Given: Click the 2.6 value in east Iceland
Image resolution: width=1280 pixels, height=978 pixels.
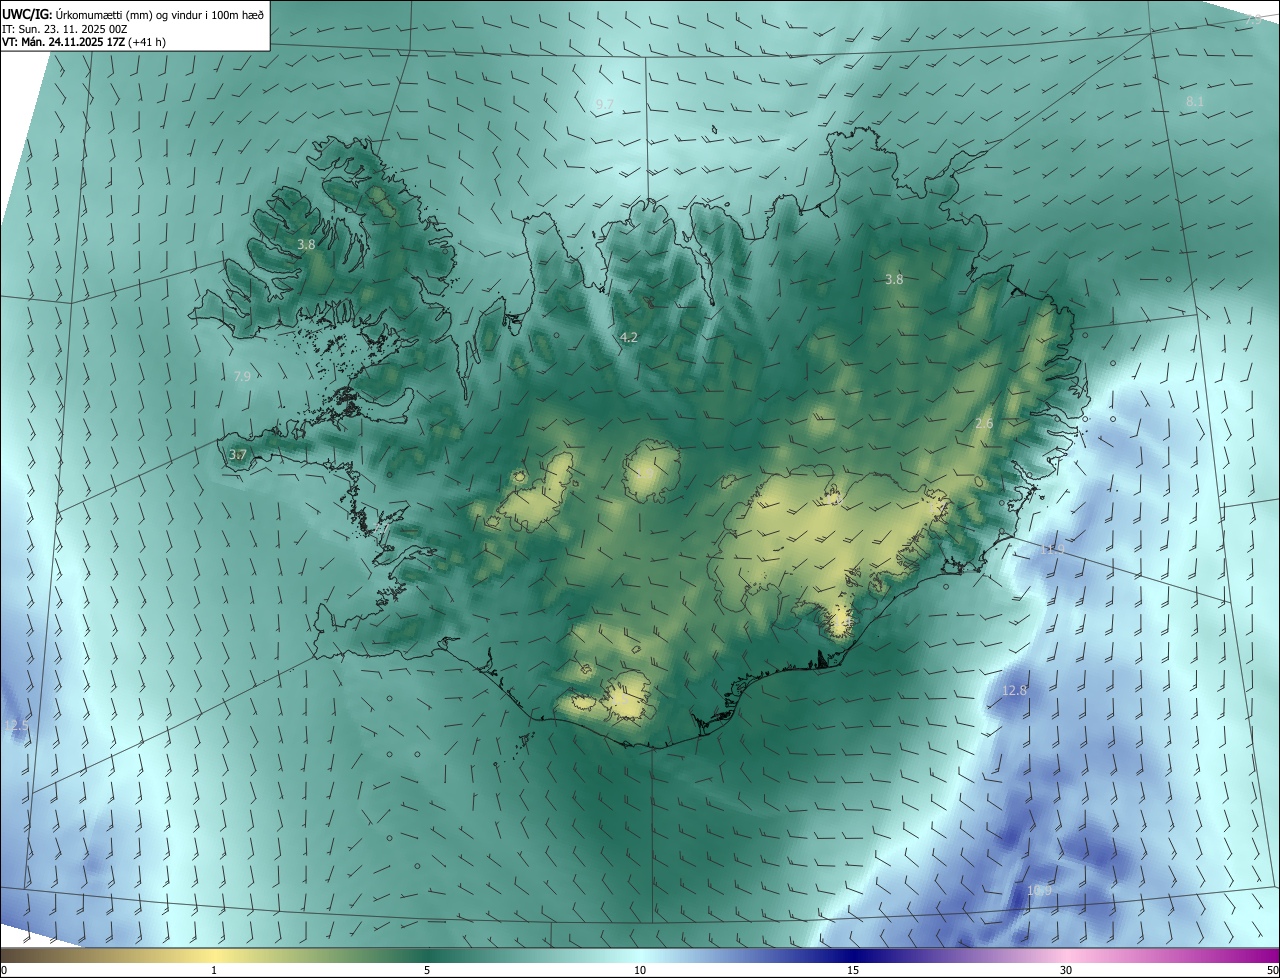Looking at the screenshot, I should click(984, 424).
